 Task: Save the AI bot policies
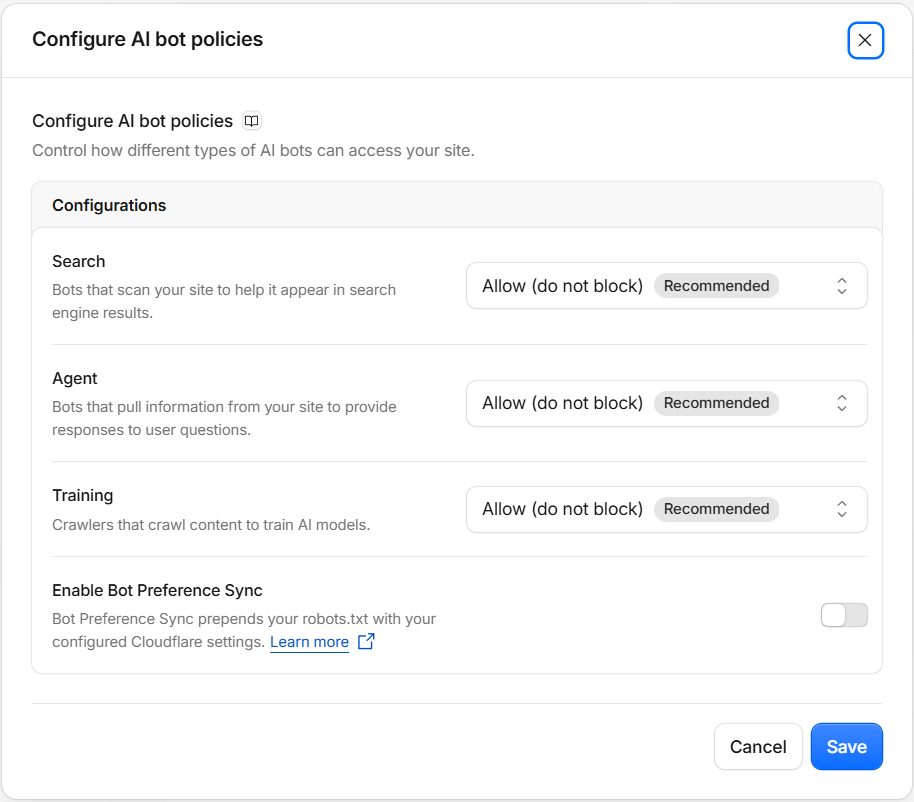coord(846,747)
